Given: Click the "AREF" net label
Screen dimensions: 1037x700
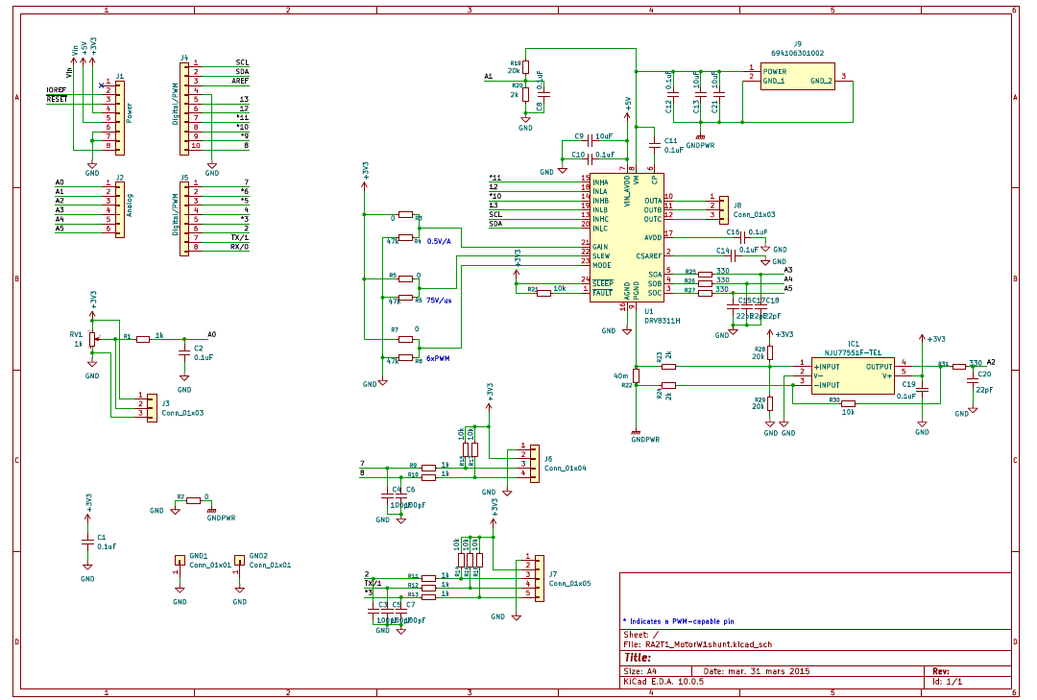Looking at the screenshot, I should tap(240, 81).
